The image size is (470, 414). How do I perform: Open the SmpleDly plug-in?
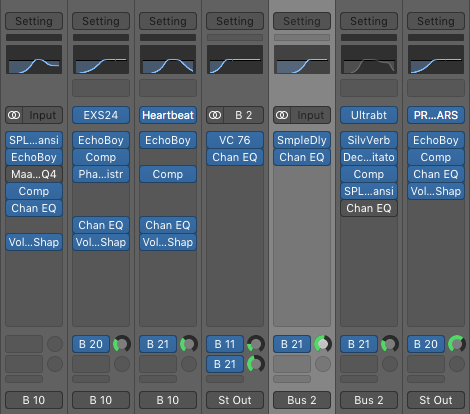point(302,140)
